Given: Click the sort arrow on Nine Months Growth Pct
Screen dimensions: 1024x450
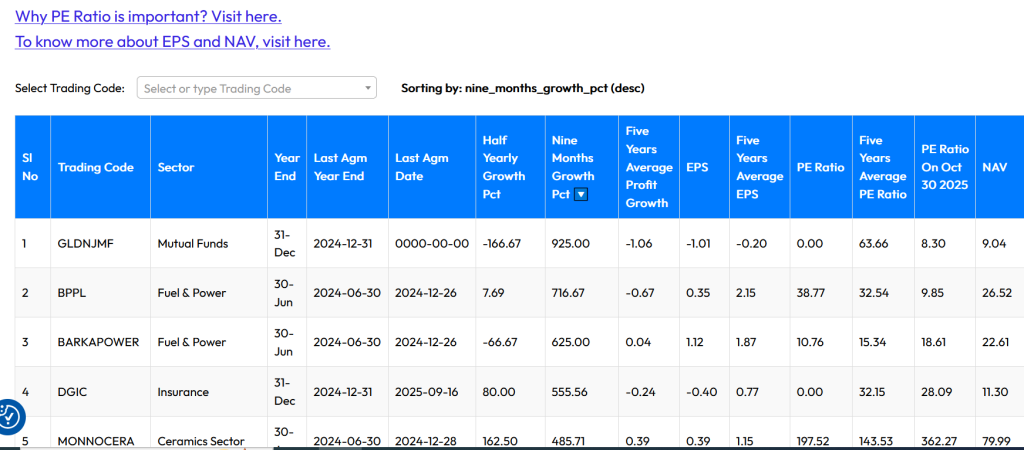Looking at the screenshot, I should tap(579, 195).
